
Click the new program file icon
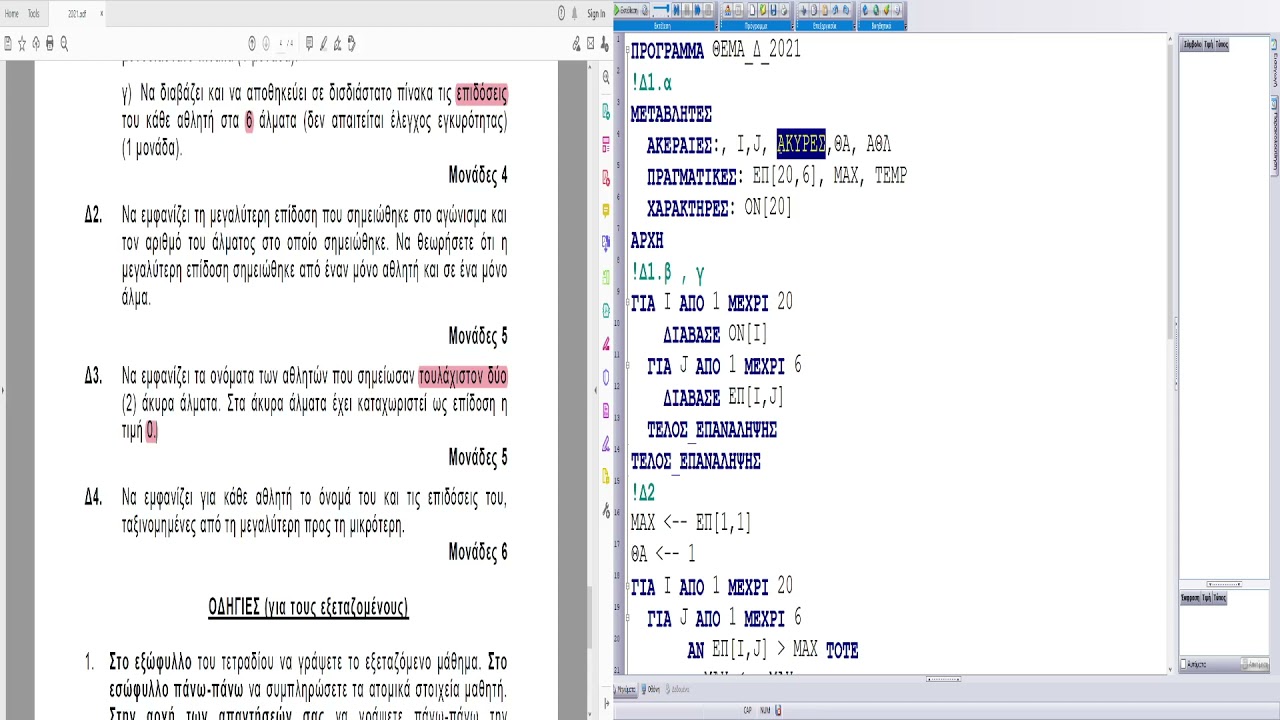pos(752,10)
